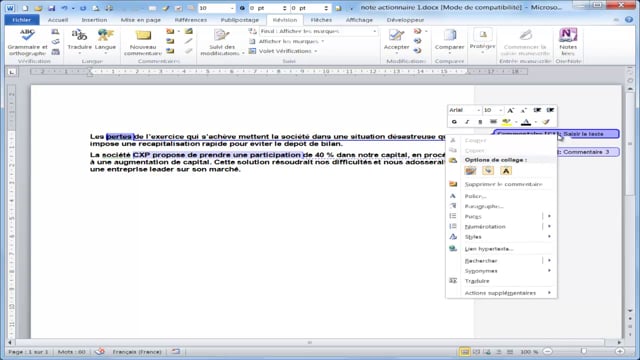Grow font size in the mini toolbar
This screenshot has width=640, height=360.
[510, 110]
